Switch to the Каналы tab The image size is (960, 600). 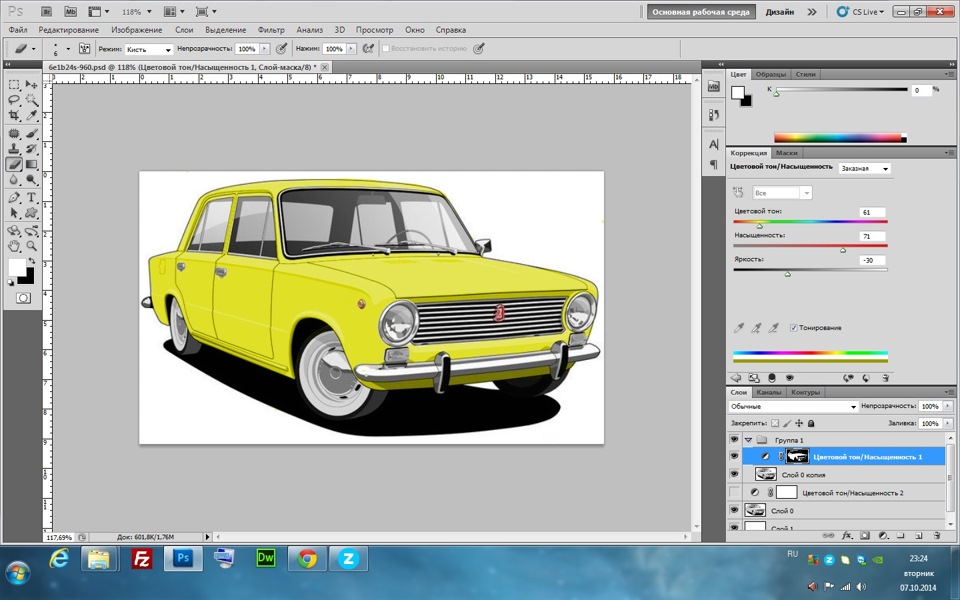768,392
